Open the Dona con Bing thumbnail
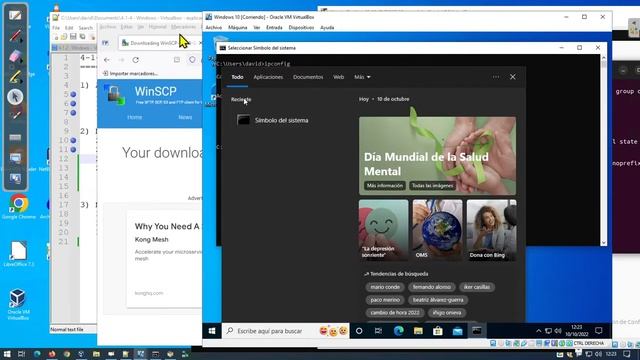The height and width of the screenshot is (360, 640). 491,230
